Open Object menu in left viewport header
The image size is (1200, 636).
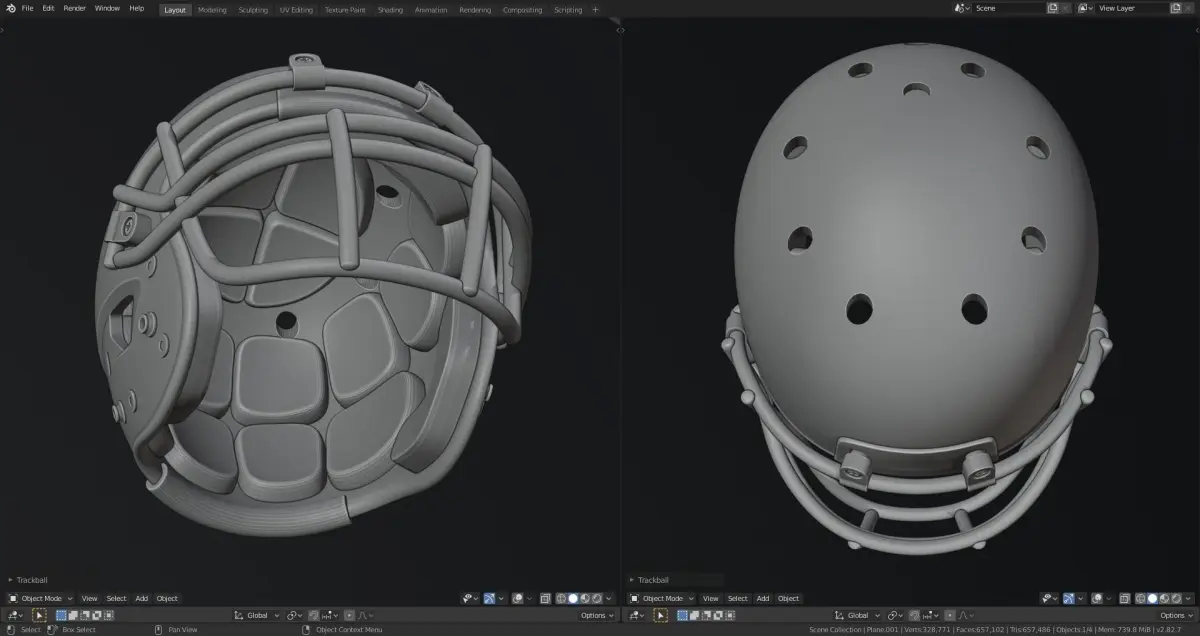coord(167,598)
